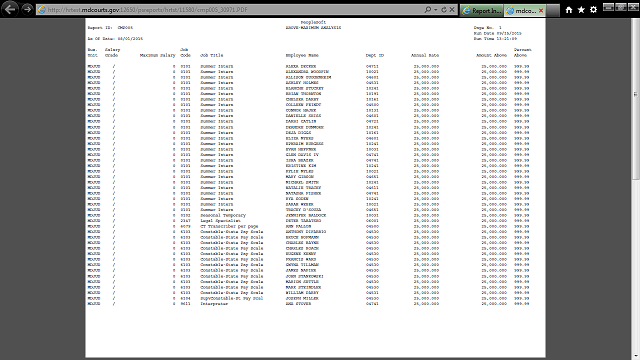640x360 pixels.
Task: Click the 'Job Title' column header
Action: point(211,55)
